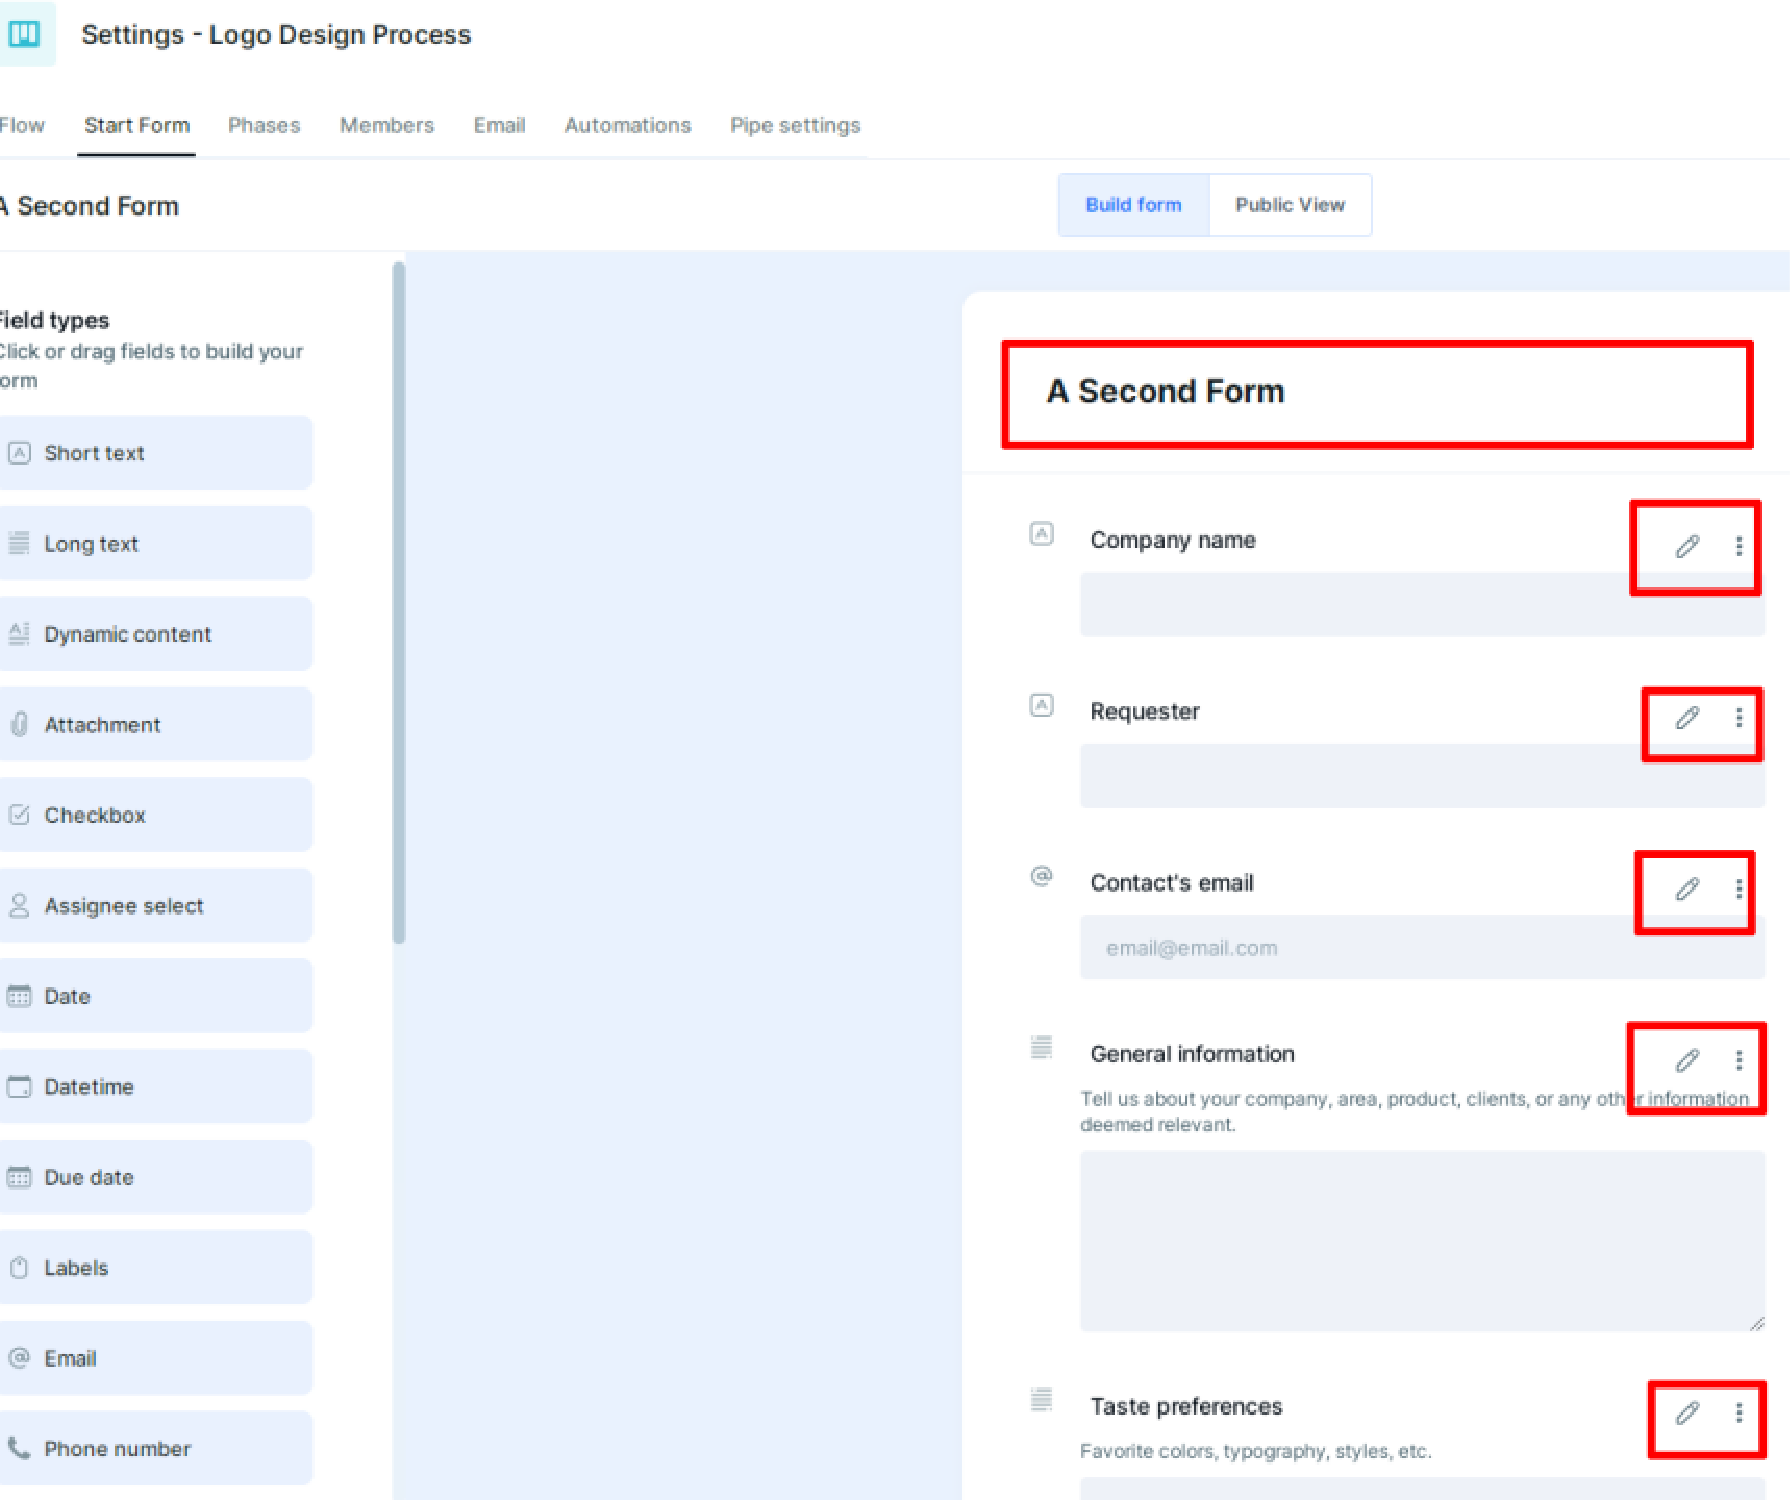Click the pencil edit icon for Company name

[x=1687, y=546]
